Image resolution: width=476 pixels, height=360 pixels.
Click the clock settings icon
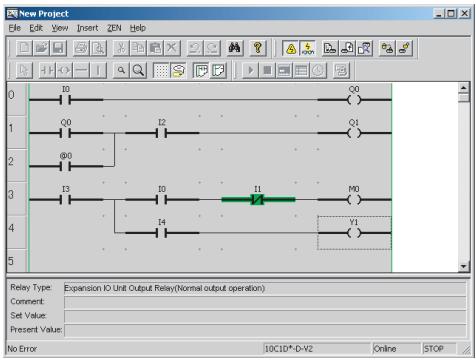(318, 70)
